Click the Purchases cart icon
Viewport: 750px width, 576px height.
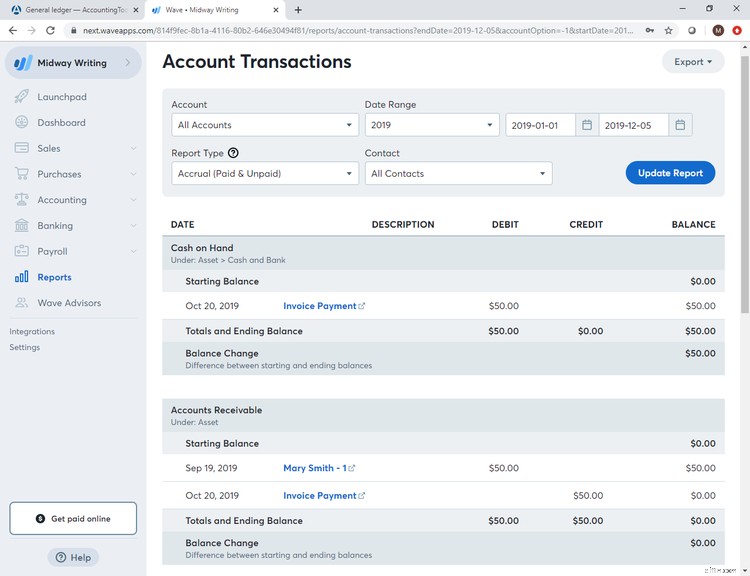(x=22, y=174)
